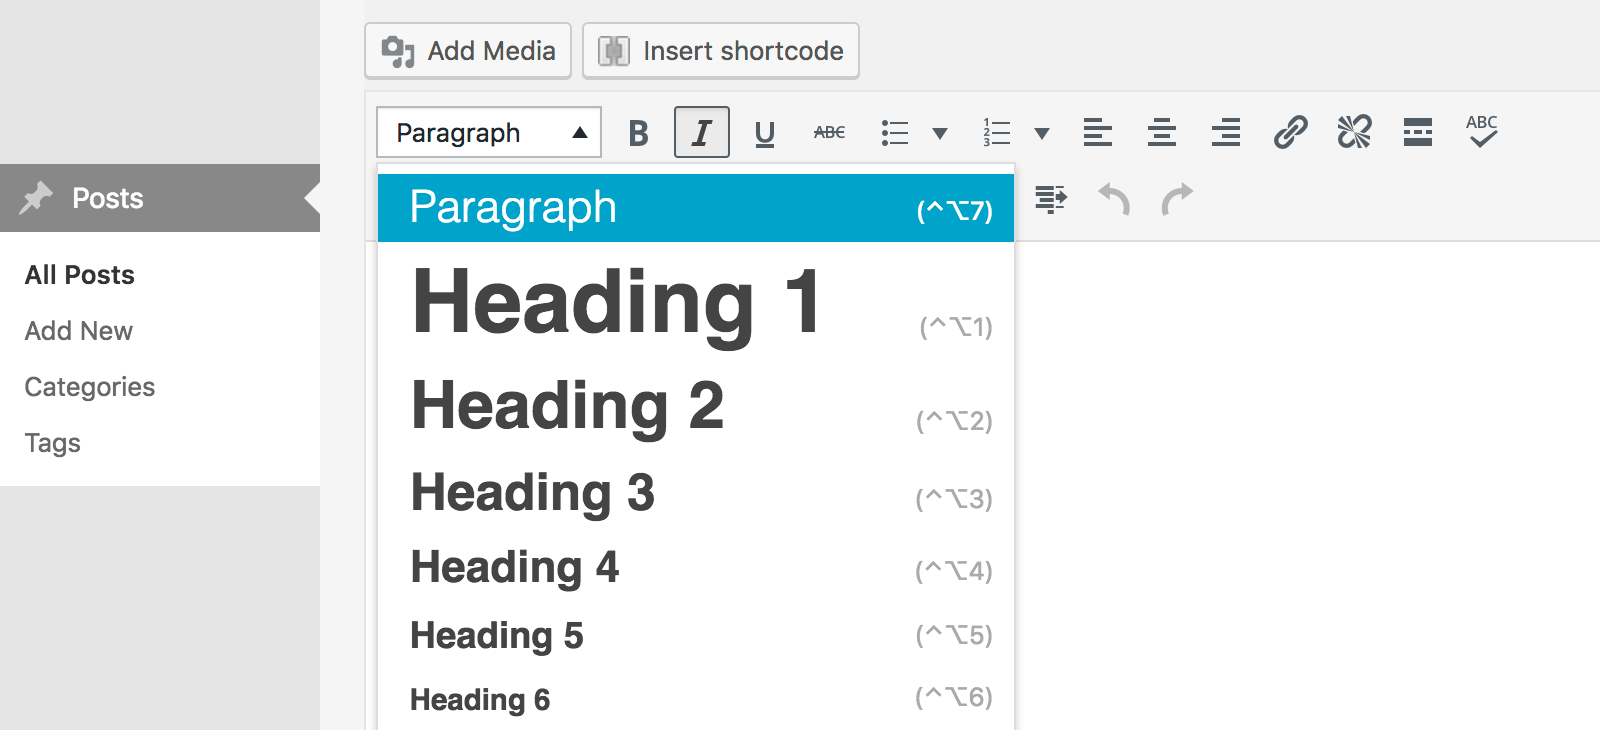Choose Heading 3 format
Viewport: 1600px width, 730px height.
pyautogui.click(x=696, y=493)
